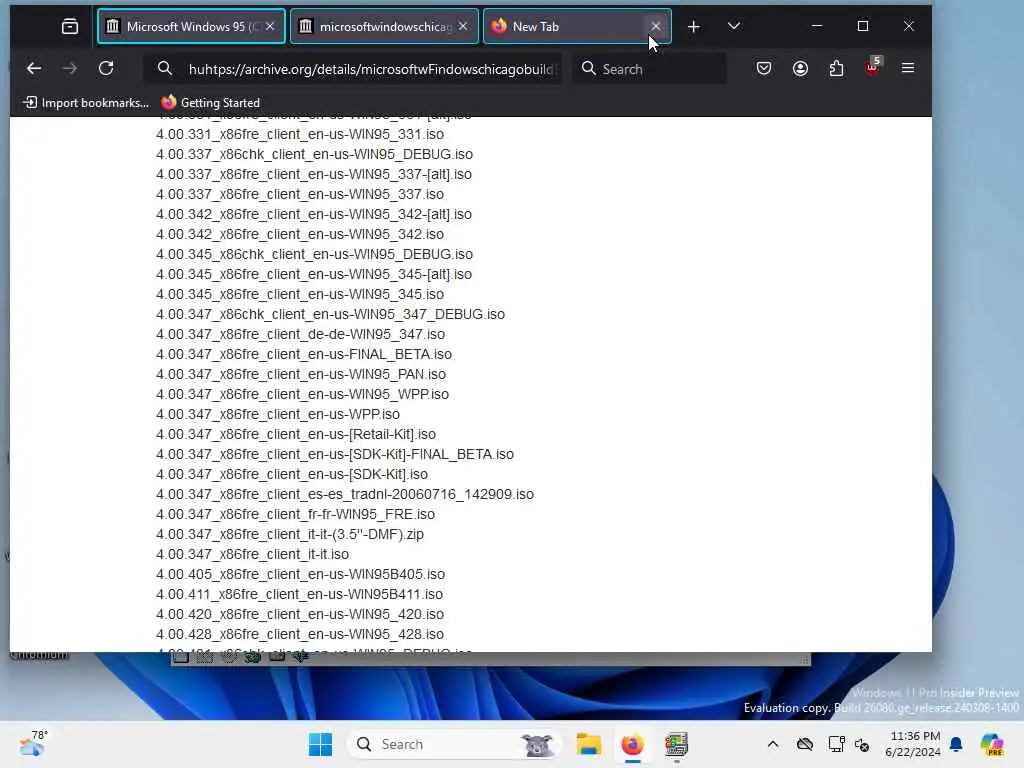Open the weather widget showing 78°

33,744
